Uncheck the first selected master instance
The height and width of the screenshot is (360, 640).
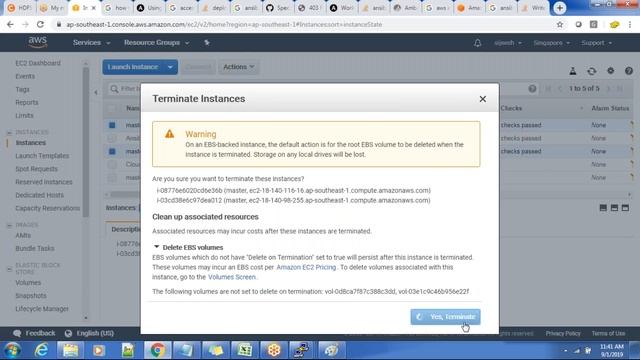pyautogui.click(x=112, y=125)
